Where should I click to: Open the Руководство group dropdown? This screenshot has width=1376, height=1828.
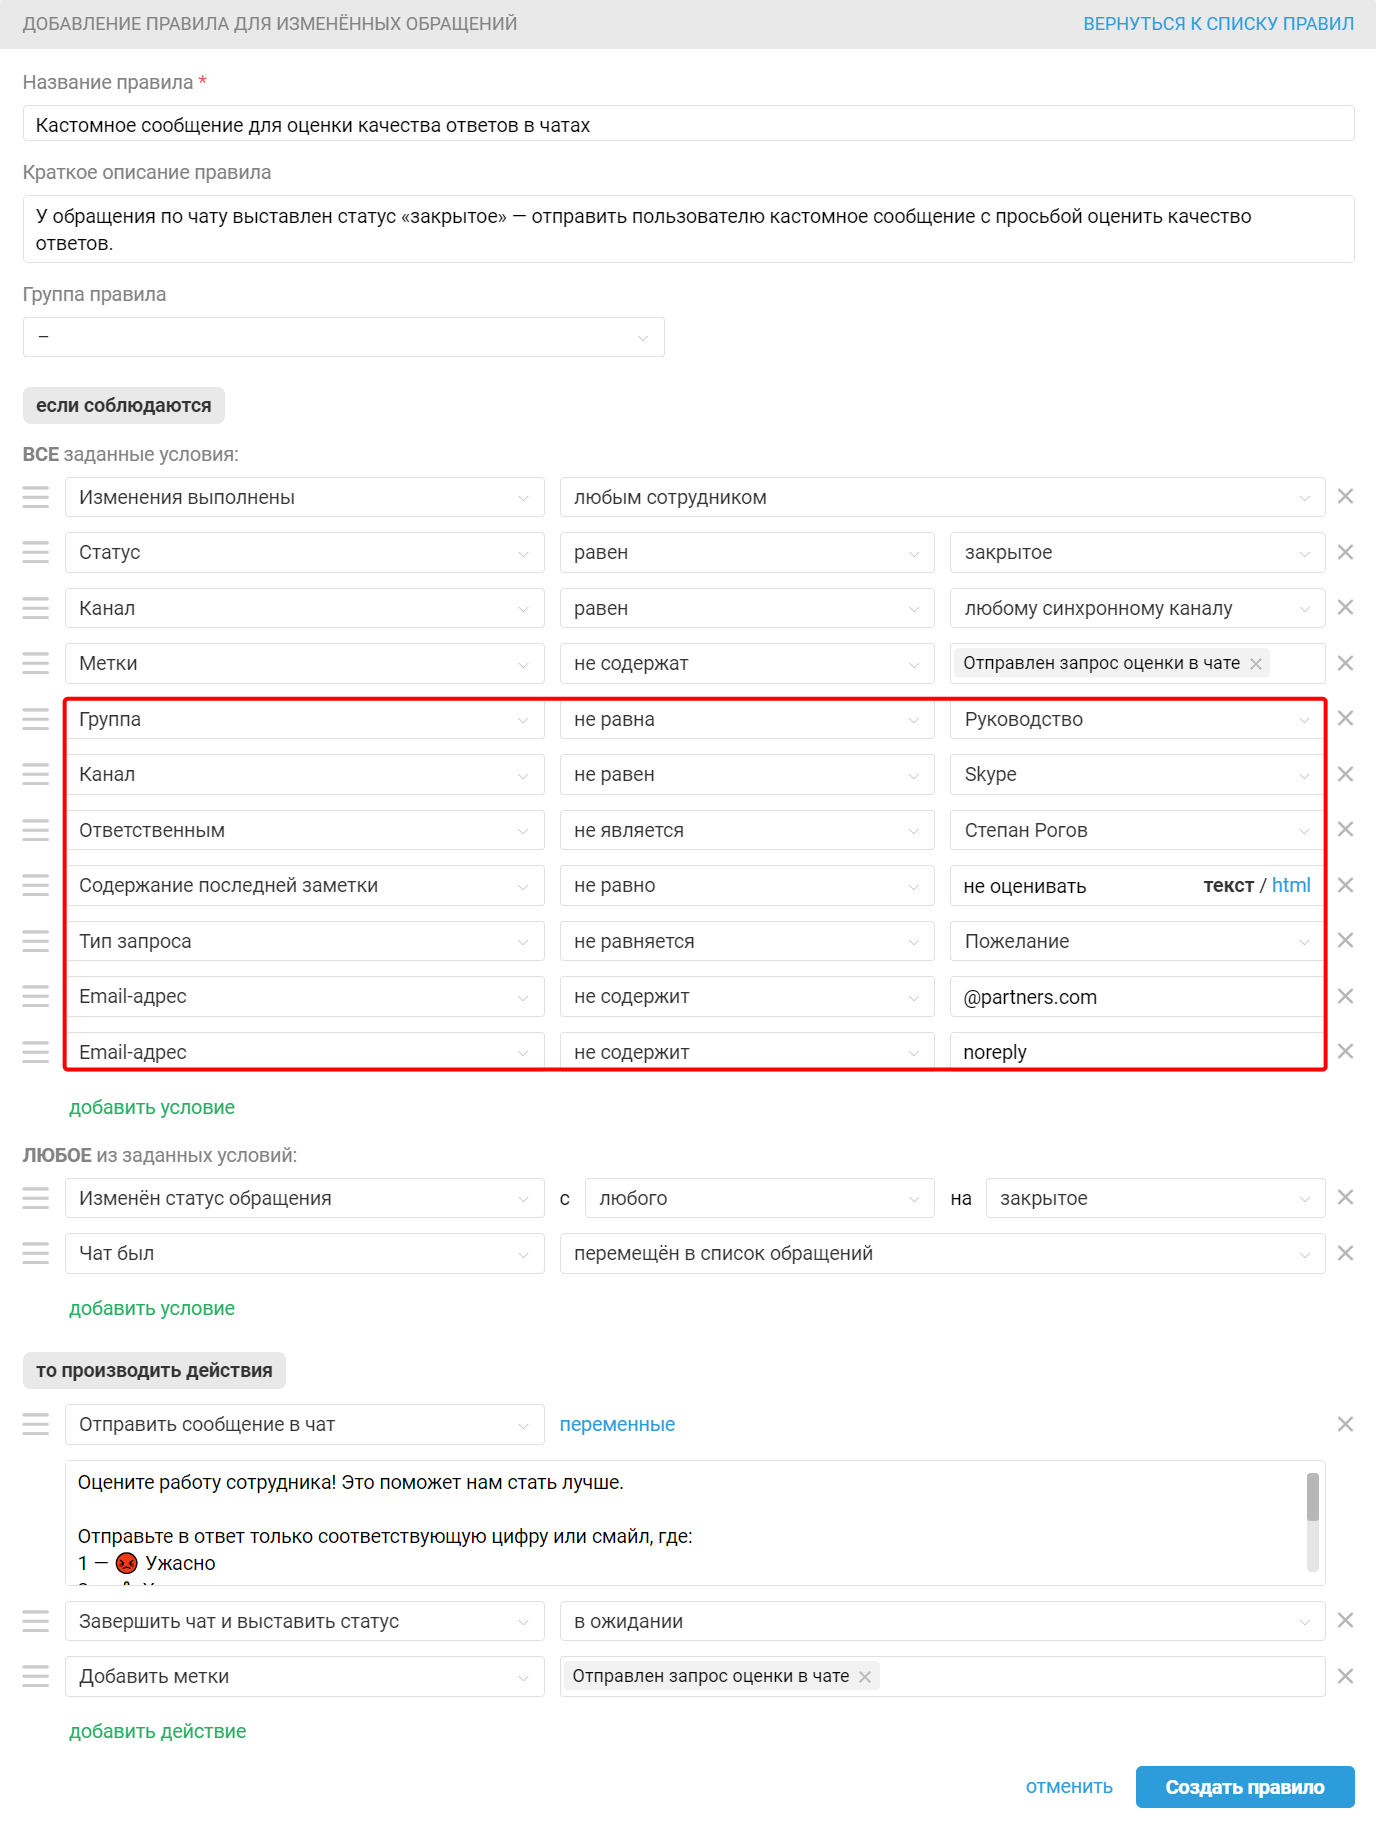pos(1136,719)
